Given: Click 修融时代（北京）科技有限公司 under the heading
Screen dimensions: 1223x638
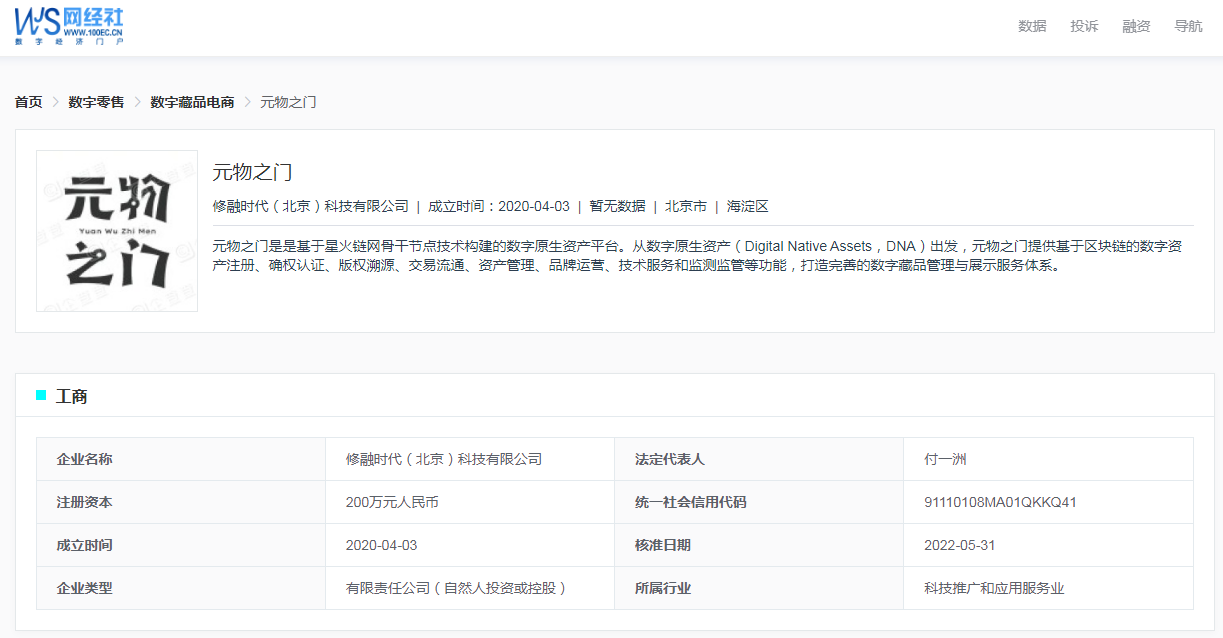Looking at the screenshot, I should [x=311, y=206].
